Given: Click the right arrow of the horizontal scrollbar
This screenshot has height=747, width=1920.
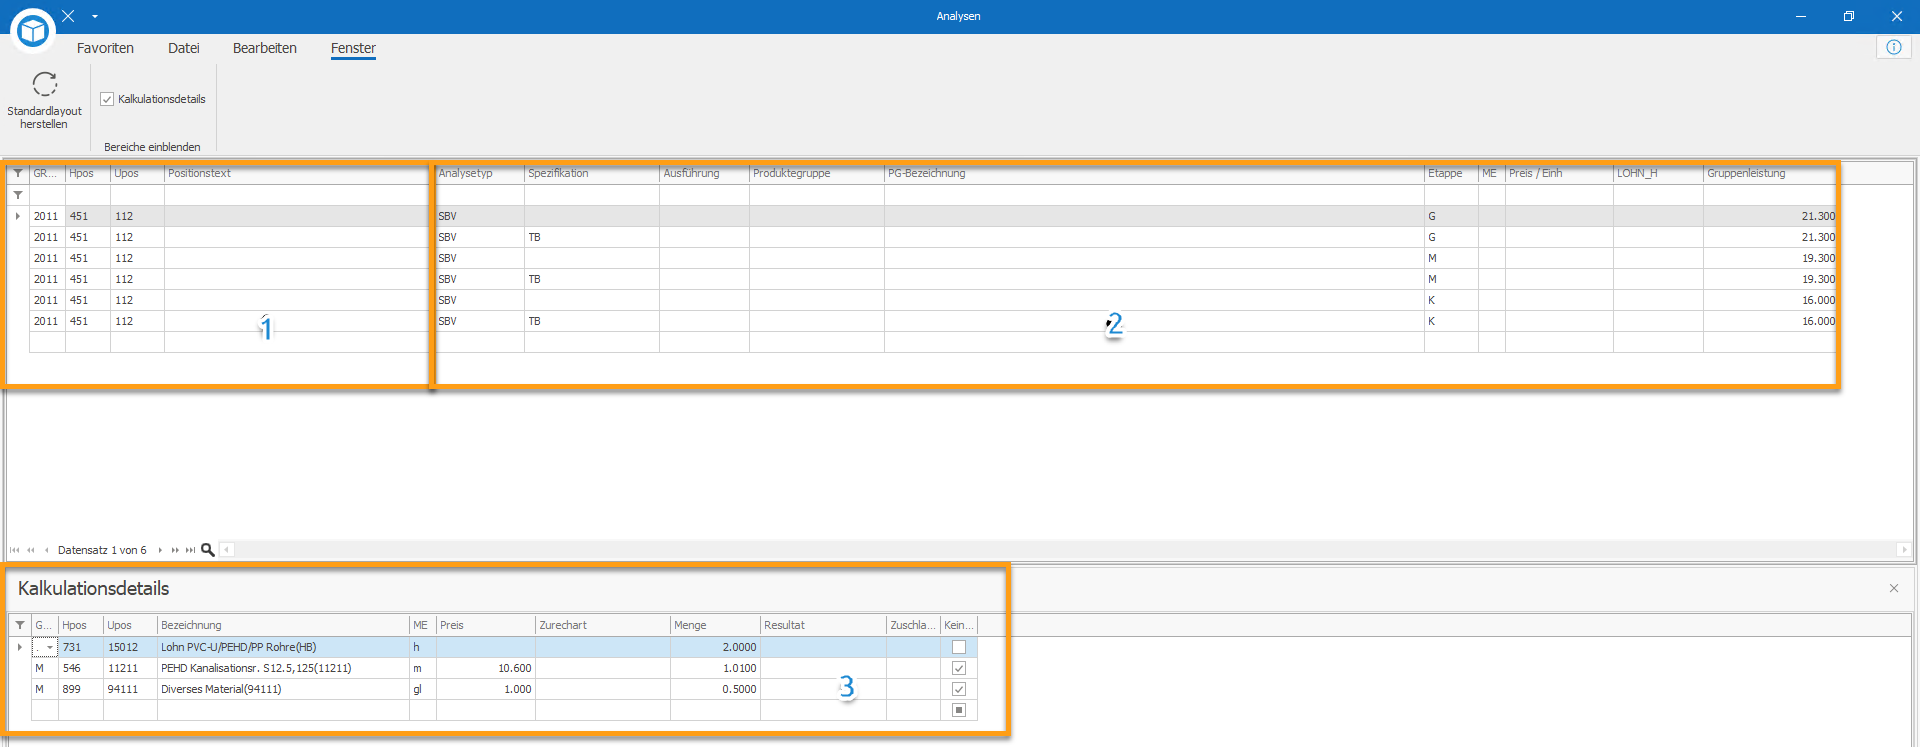Looking at the screenshot, I should coord(1903,549).
